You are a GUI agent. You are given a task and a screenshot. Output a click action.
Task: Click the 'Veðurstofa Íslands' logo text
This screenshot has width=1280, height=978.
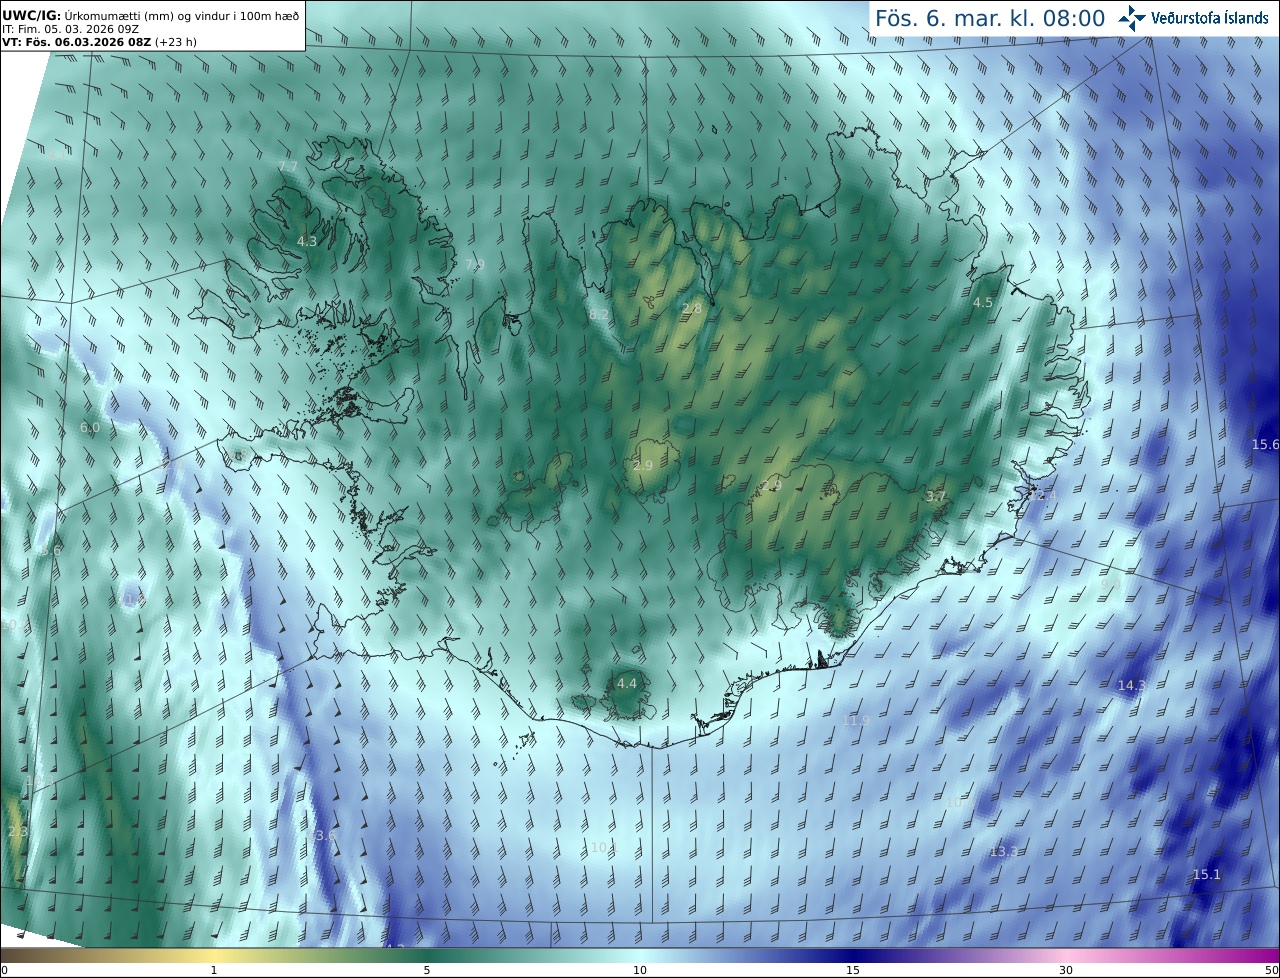coord(1210,18)
